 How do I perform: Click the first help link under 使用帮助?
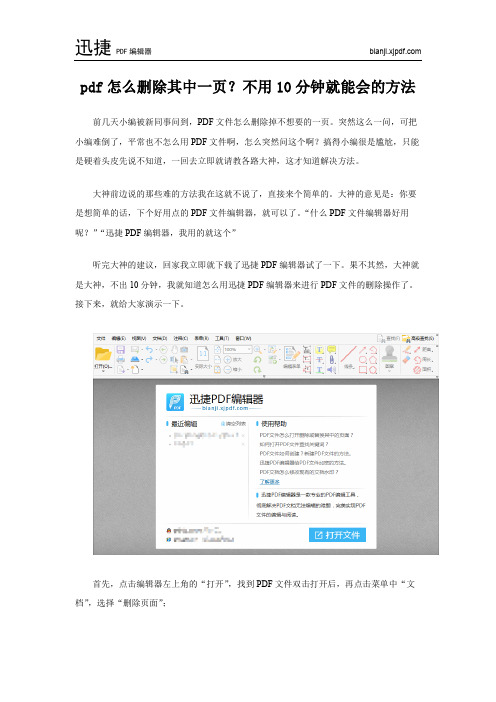coord(306,435)
